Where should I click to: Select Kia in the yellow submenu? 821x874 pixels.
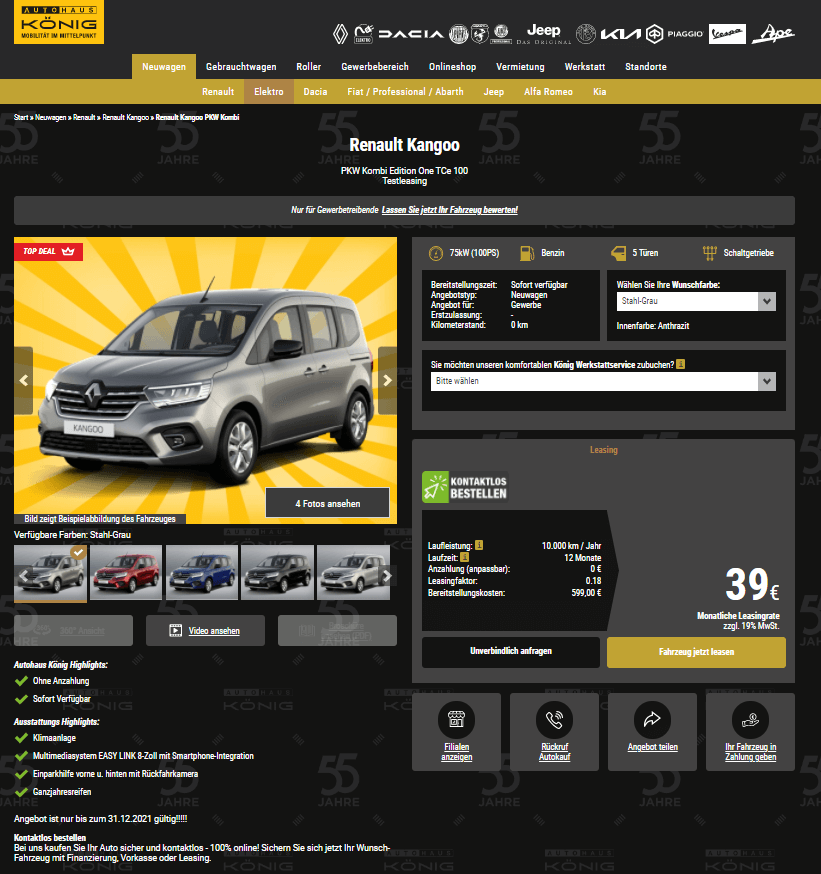pyautogui.click(x=599, y=91)
